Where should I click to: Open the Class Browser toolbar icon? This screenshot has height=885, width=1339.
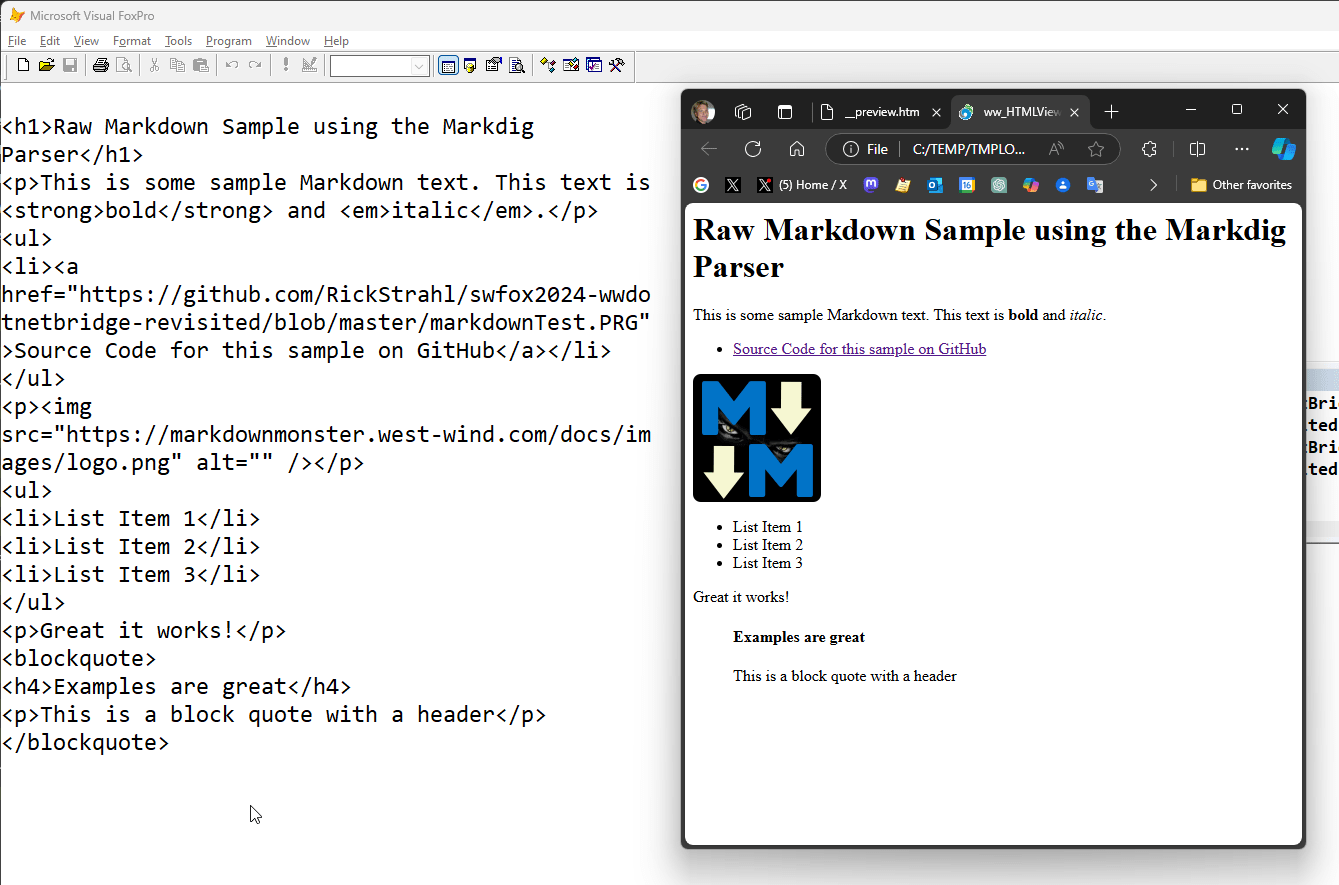[548, 66]
